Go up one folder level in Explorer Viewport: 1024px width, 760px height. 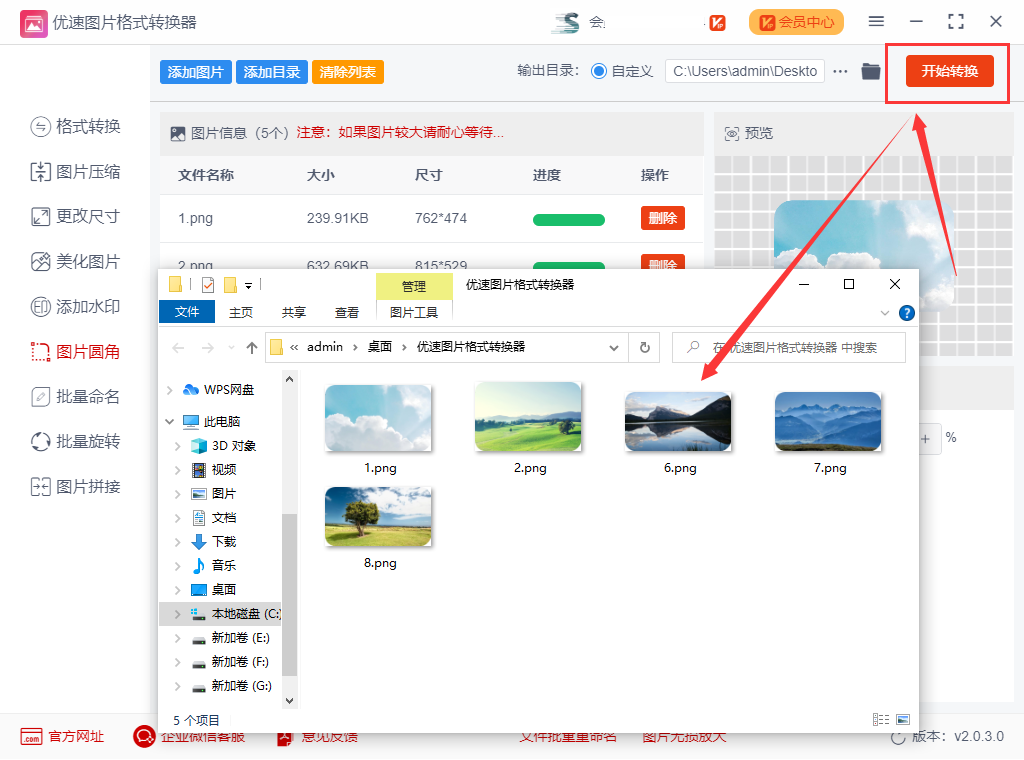click(x=251, y=348)
